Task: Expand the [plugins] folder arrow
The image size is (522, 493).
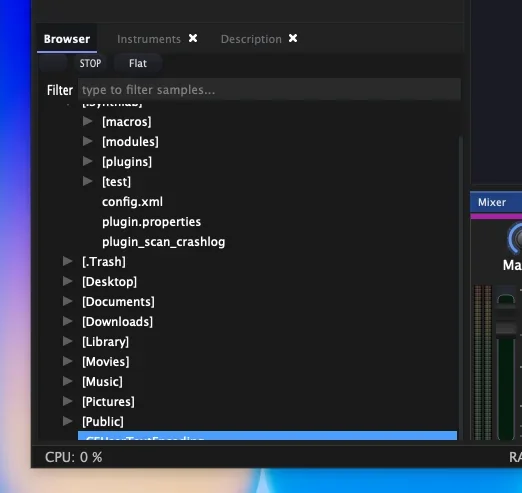Action: (x=88, y=161)
